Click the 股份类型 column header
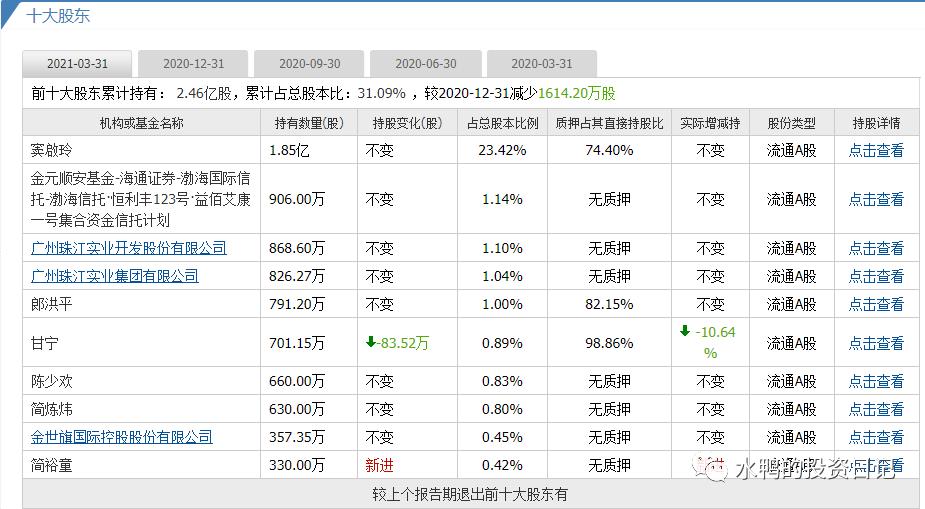 (x=792, y=123)
